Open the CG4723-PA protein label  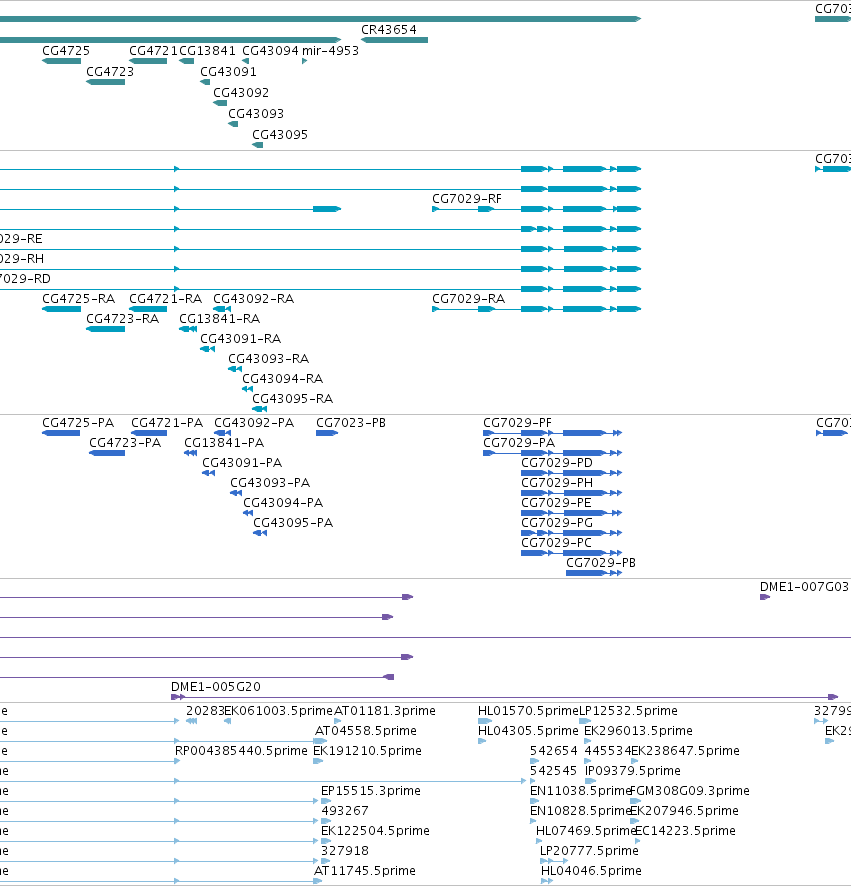pos(125,442)
